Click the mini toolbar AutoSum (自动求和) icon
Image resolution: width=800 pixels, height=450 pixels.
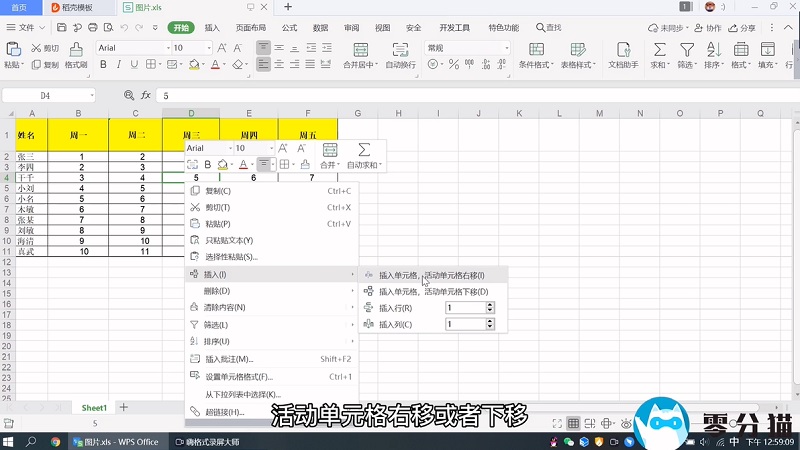tap(364, 149)
